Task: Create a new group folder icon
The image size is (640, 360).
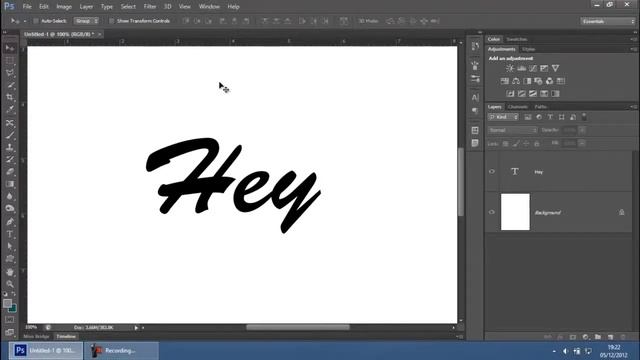Action: coord(598,337)
